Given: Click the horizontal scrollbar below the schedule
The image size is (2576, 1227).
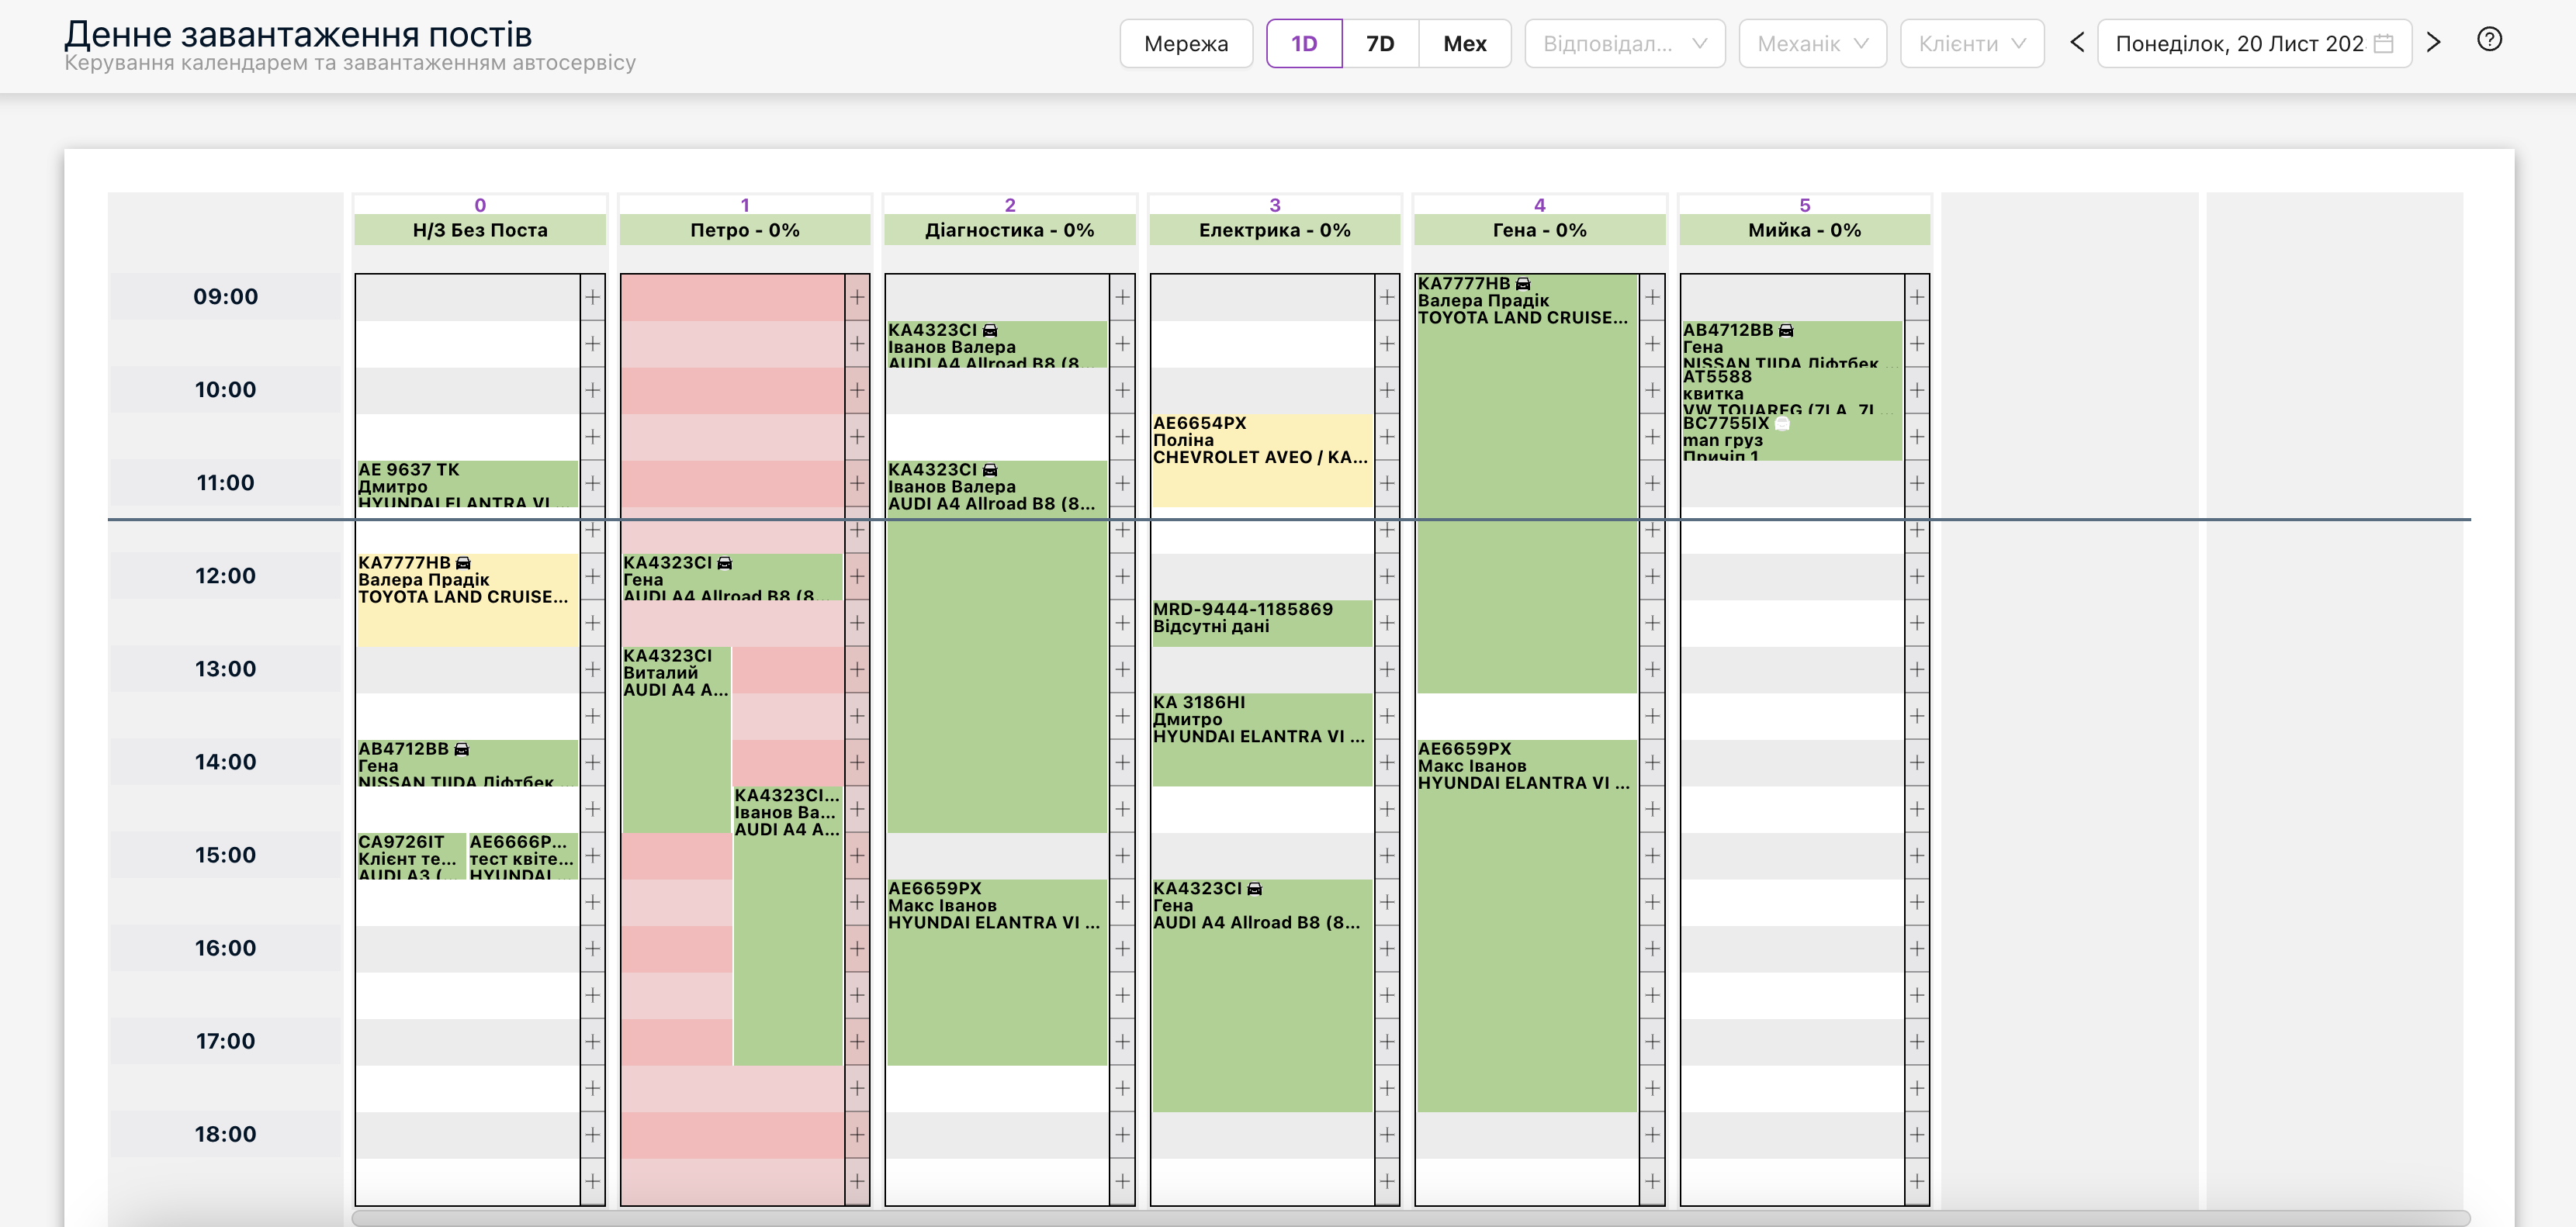Looking at the screenshot, I should (1410, 1217).
